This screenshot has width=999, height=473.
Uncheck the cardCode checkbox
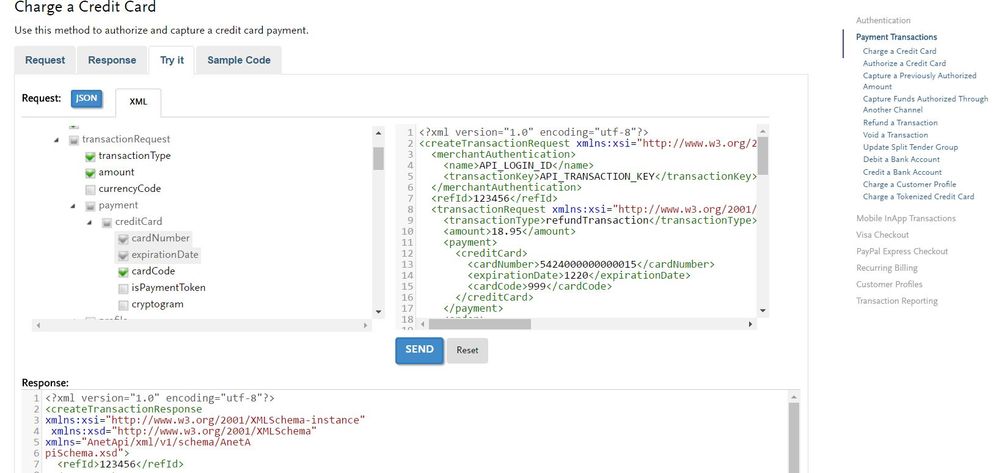(x=122, y=271)
